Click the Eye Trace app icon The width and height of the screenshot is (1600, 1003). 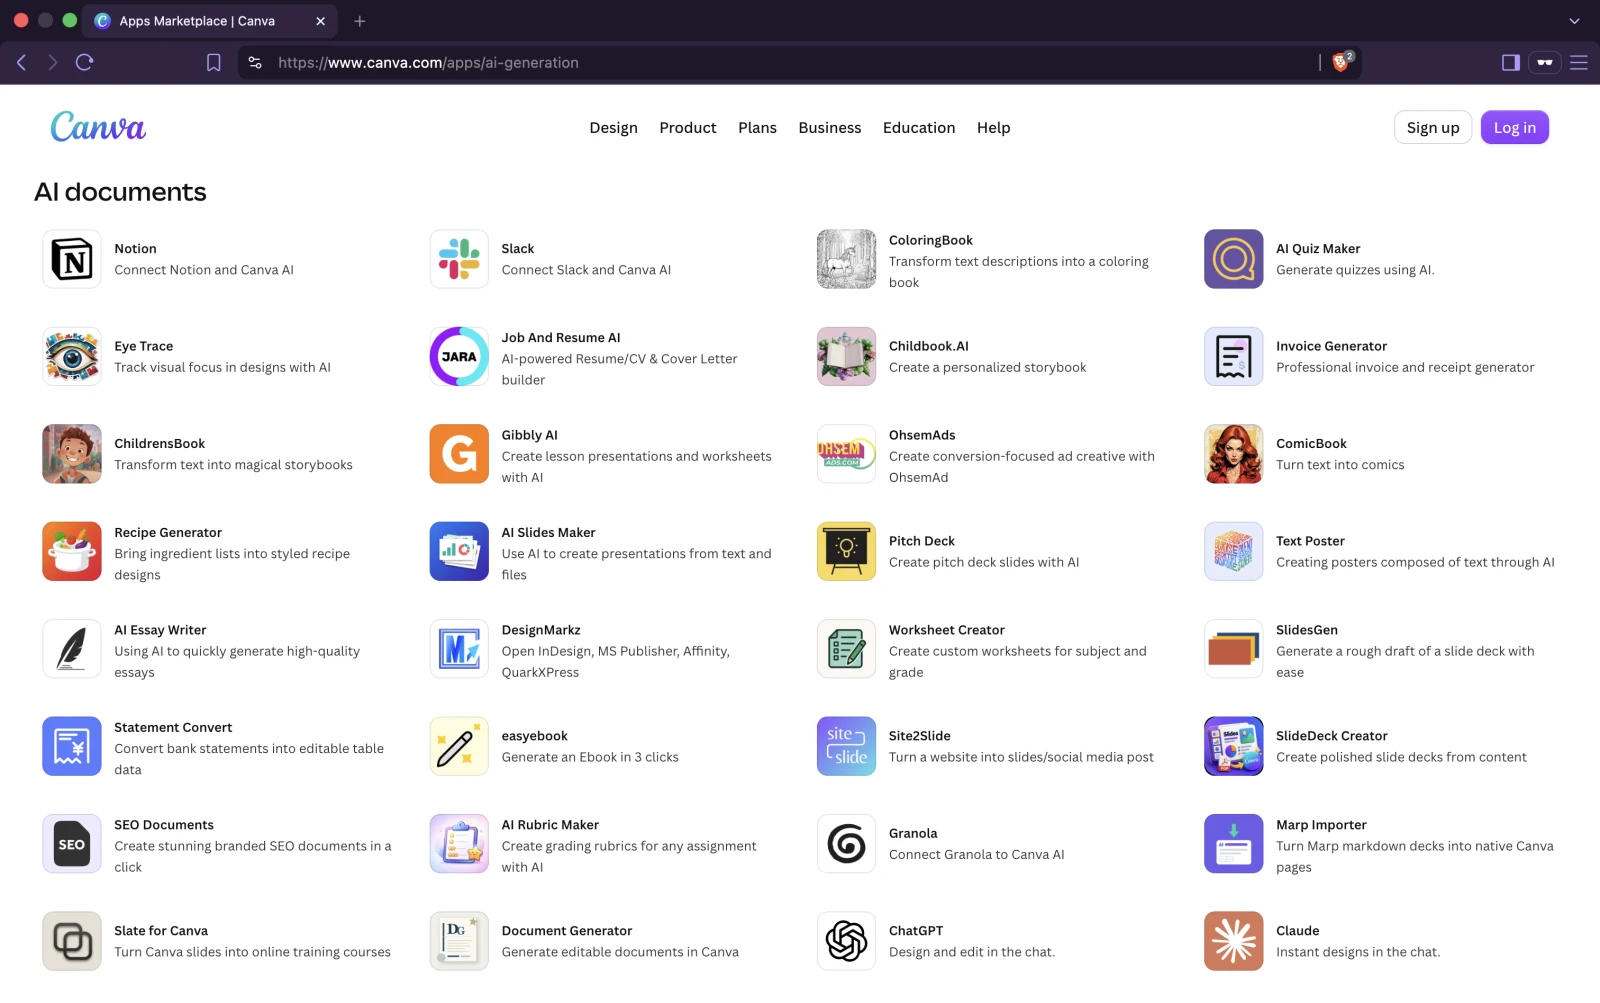(72, 356)
